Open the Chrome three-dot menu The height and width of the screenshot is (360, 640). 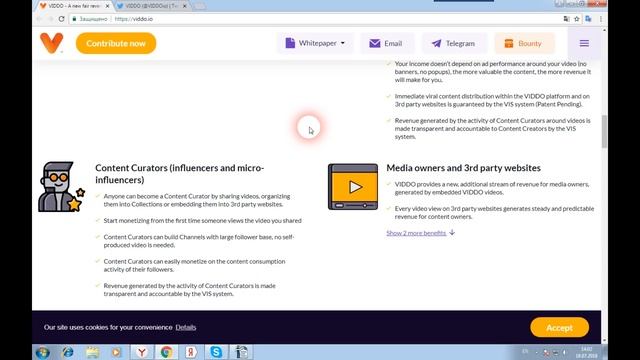click(600, 19)
